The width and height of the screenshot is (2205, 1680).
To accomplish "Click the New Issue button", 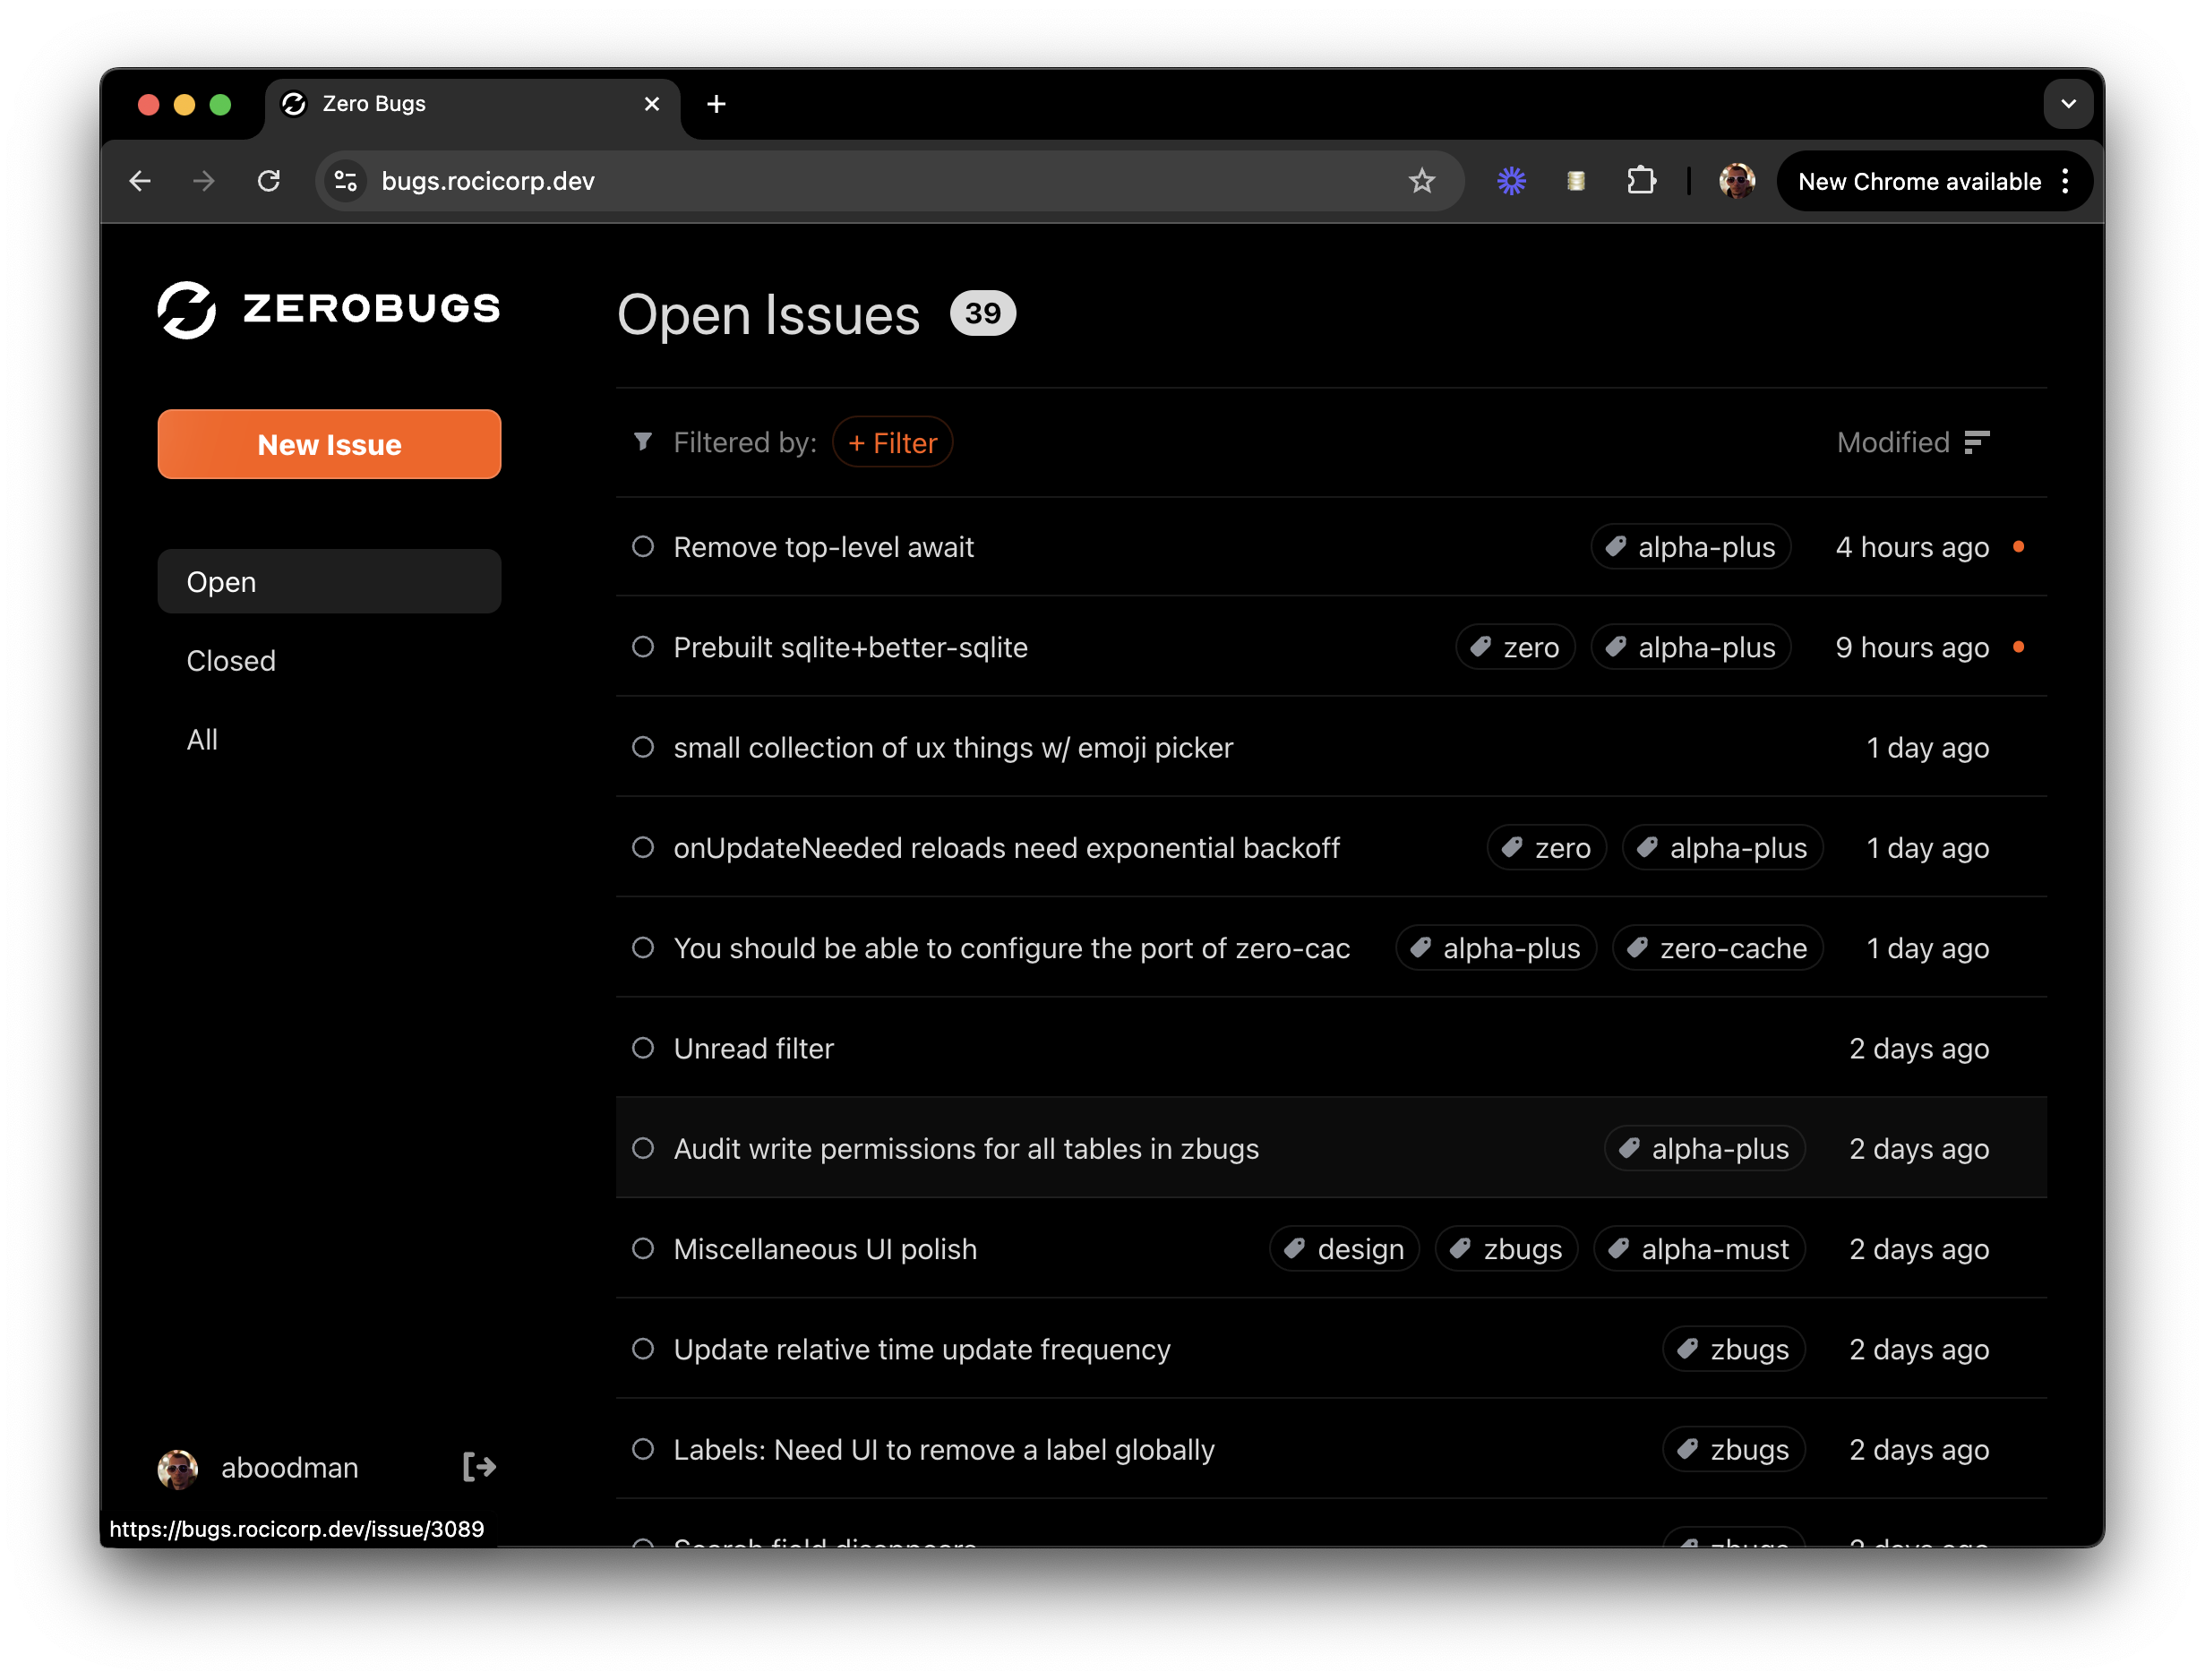I will 329,444.
